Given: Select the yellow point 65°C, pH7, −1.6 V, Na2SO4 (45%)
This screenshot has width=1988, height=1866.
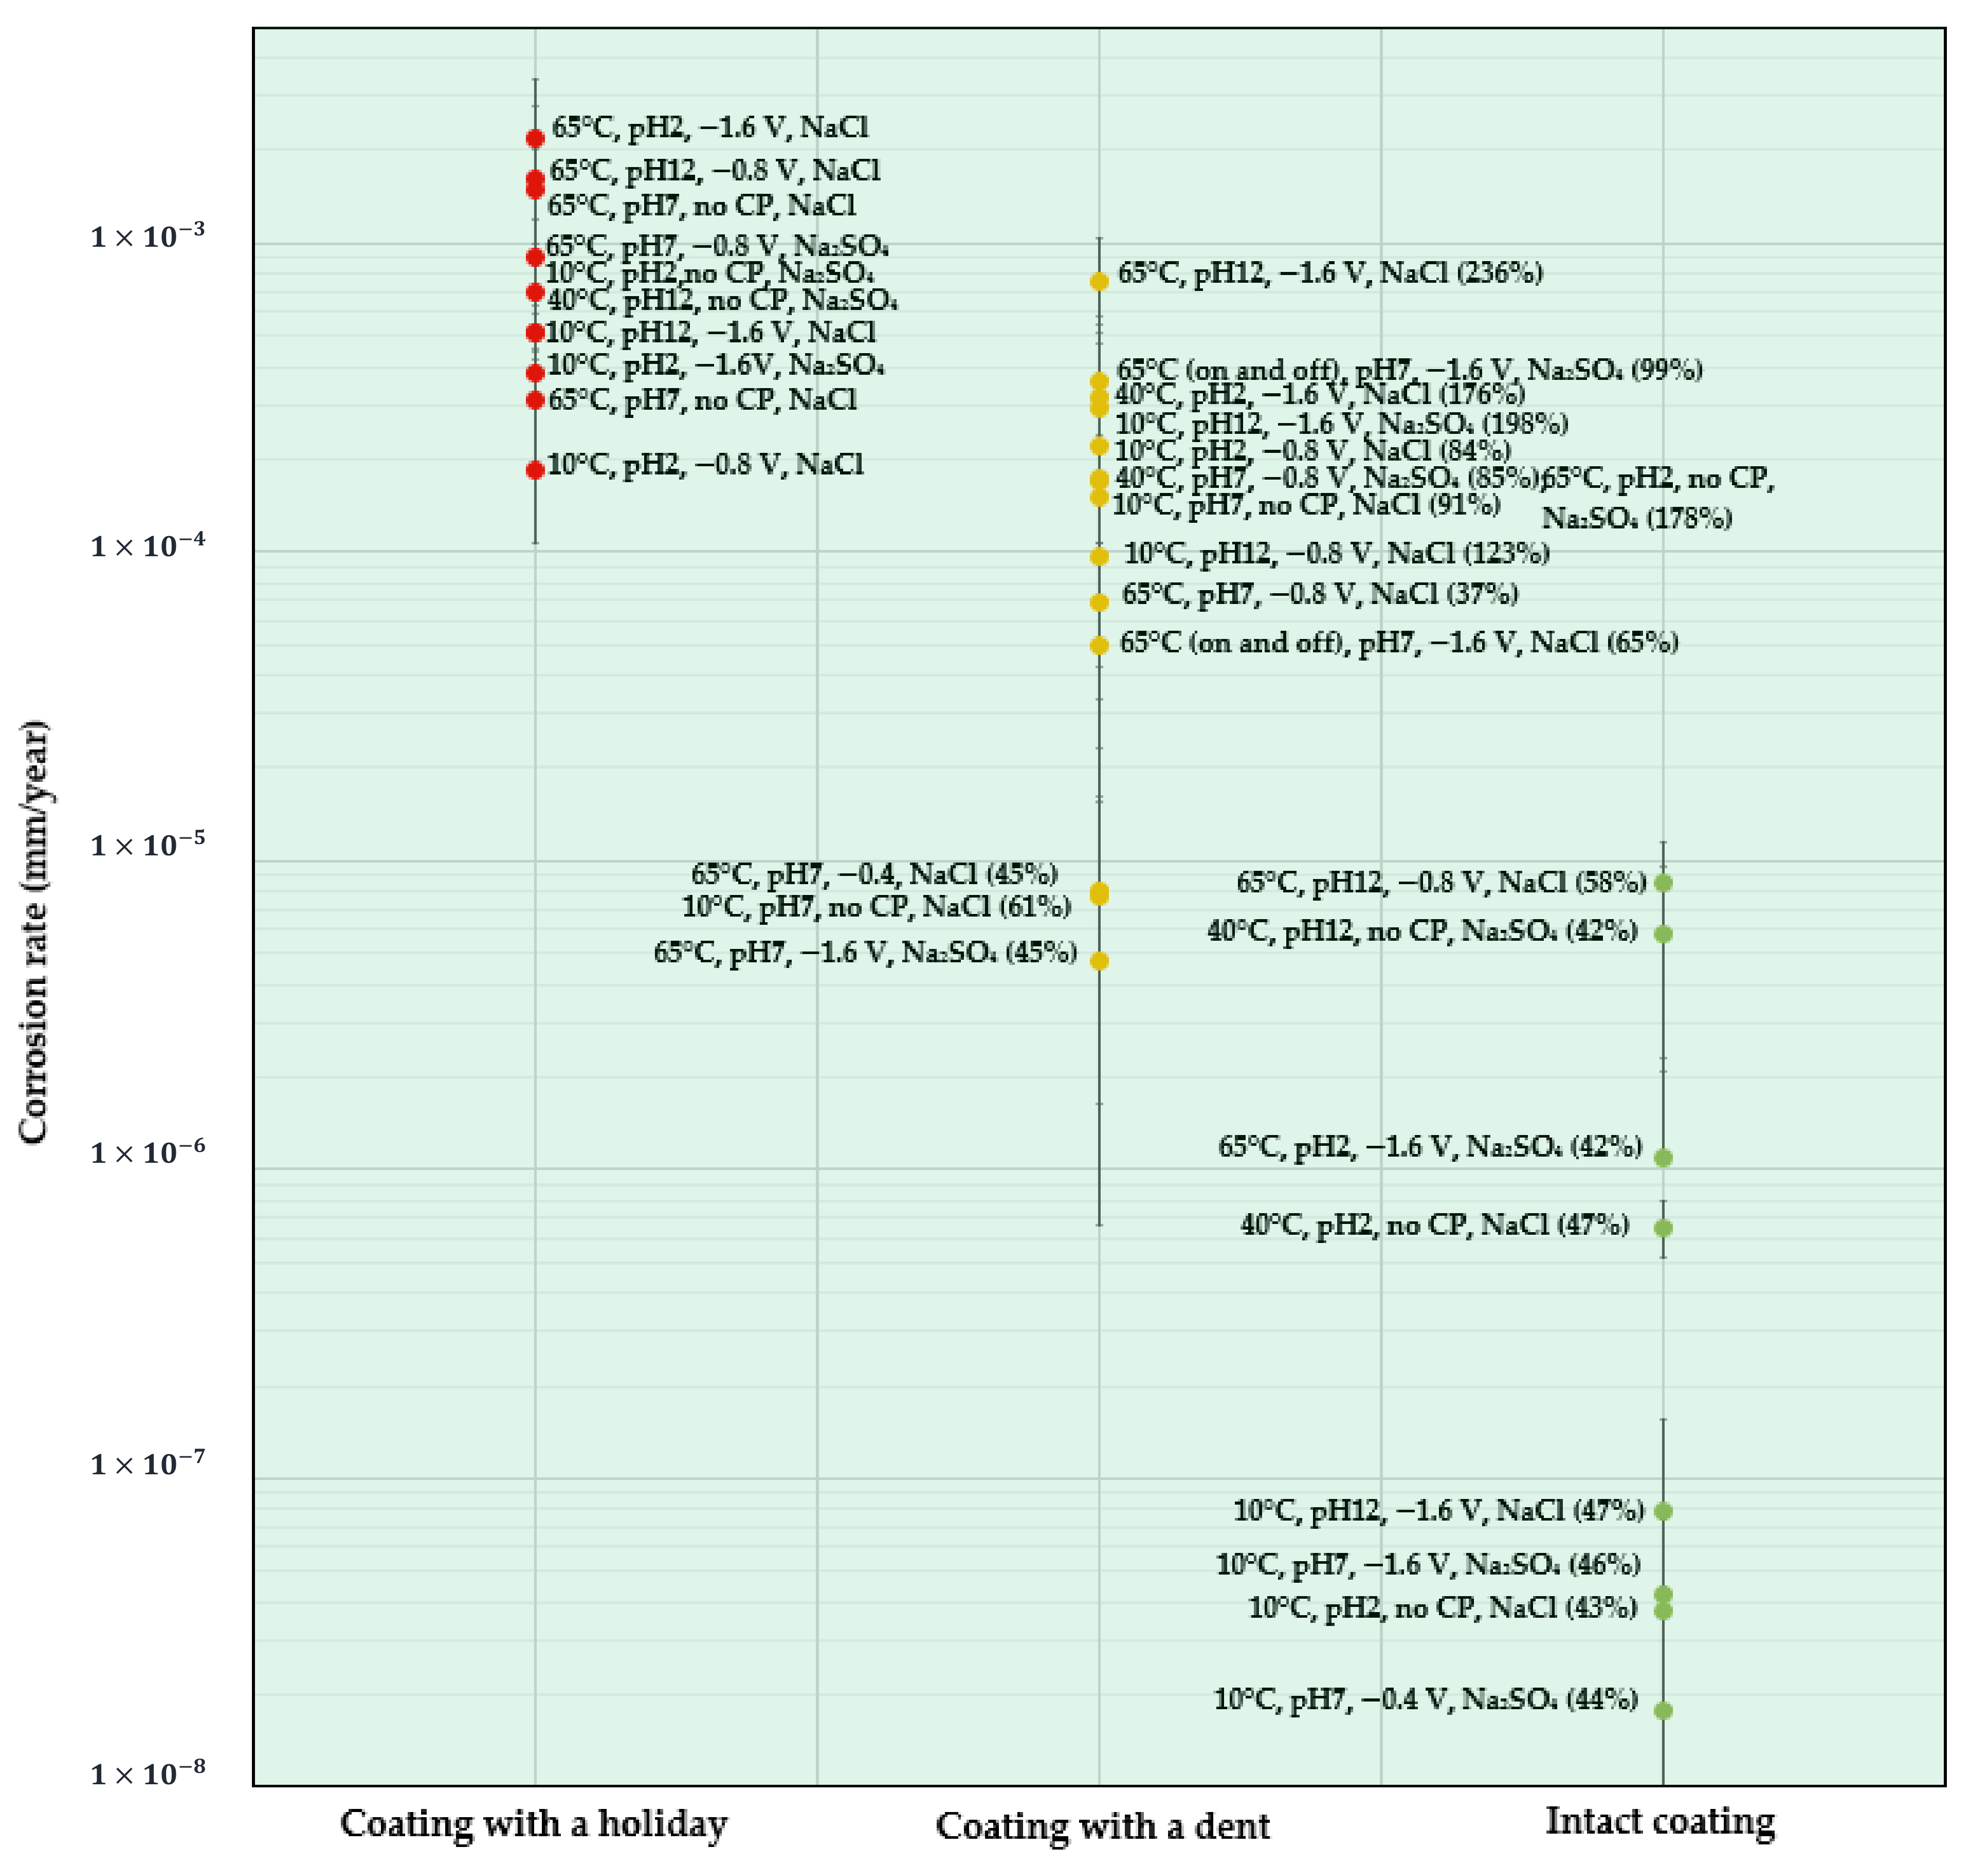Looking at the screenshot, I should pos(1099,961).
